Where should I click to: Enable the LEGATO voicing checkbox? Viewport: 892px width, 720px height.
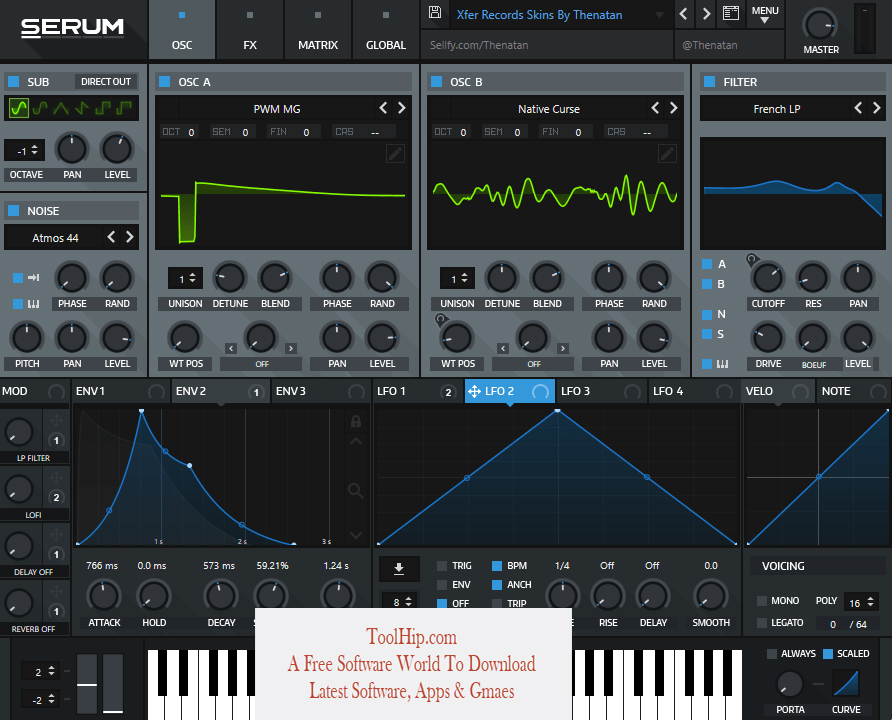tap(762, 623)
